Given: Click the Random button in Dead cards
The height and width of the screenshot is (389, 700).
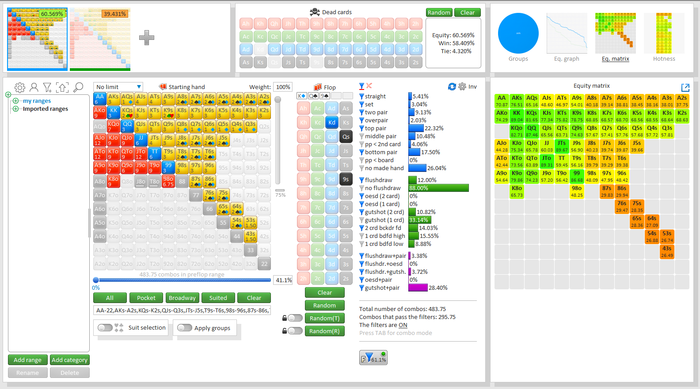Looking at the screenshot, I should point(439,13).
